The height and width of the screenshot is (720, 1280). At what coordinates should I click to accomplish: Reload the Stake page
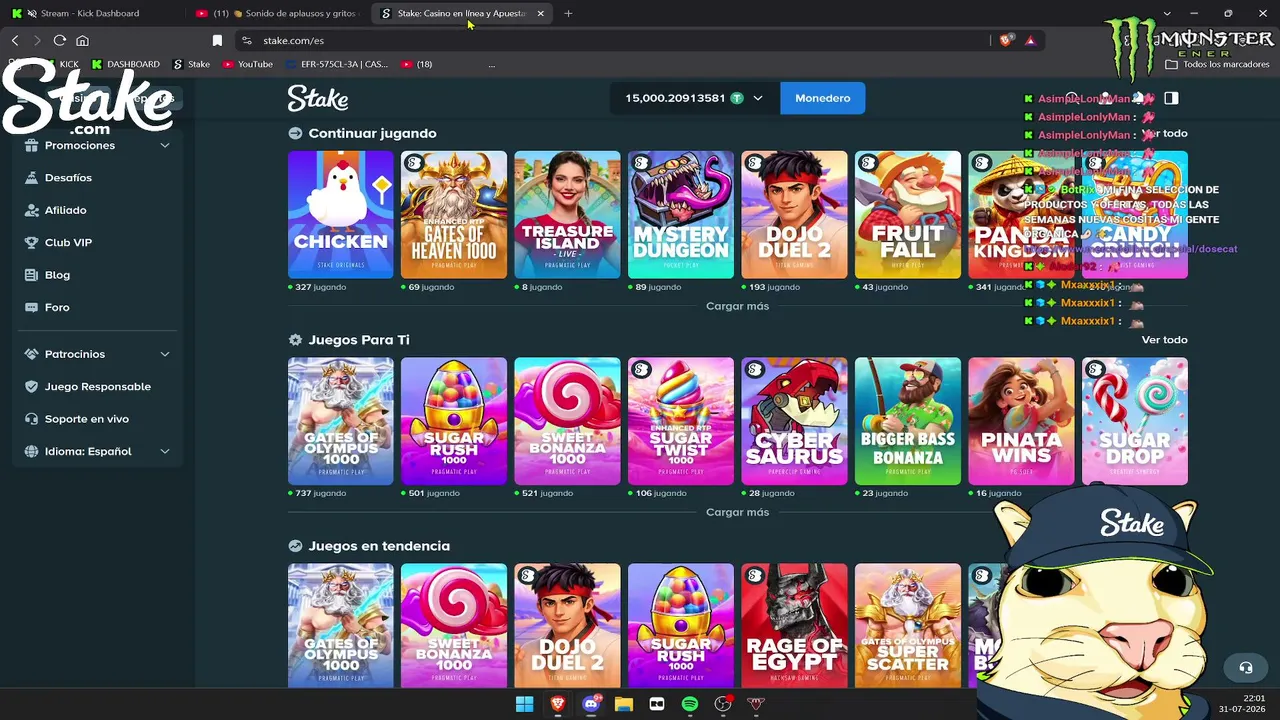tap(60, 40)
